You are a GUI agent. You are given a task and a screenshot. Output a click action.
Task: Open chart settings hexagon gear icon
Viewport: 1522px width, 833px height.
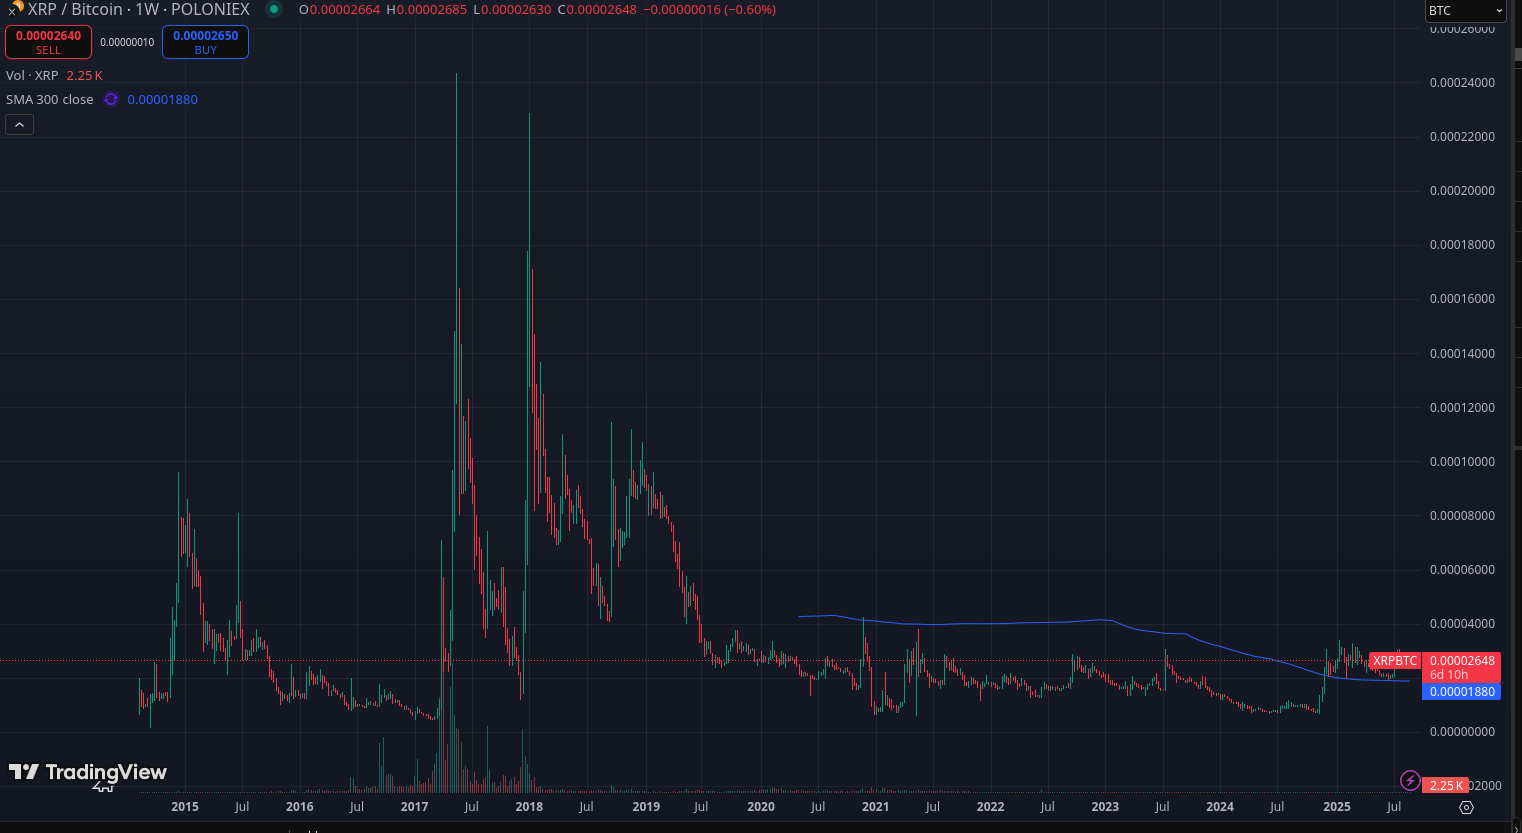[x=1466, y=807]
